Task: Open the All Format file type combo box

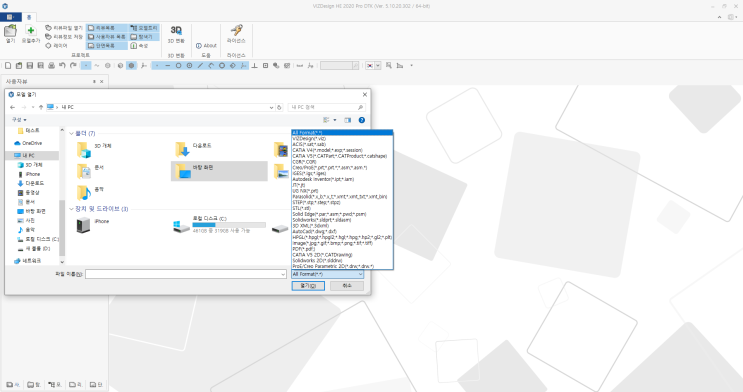Action: 327,274
